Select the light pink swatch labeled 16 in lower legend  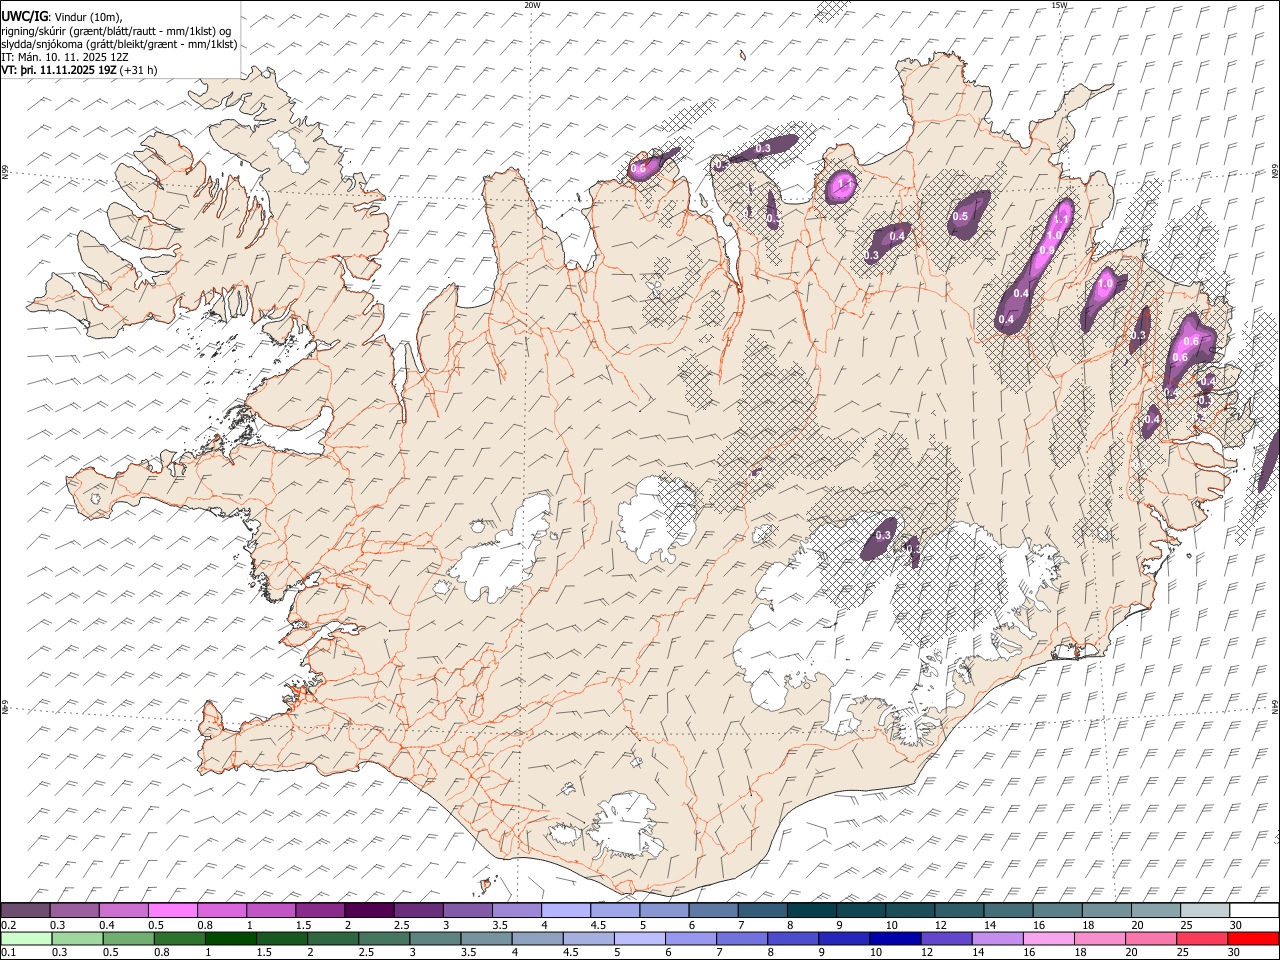tap(1049, 938)
